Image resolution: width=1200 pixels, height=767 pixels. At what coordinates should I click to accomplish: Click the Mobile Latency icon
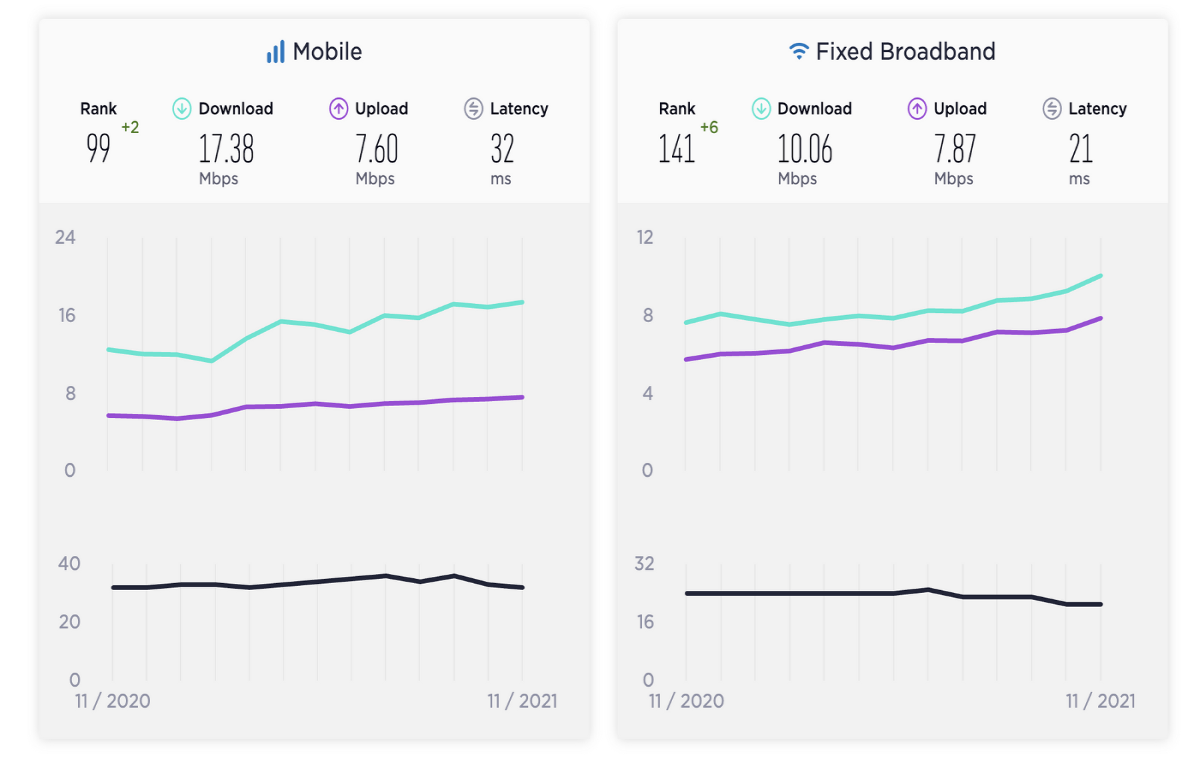coord(473,109)
